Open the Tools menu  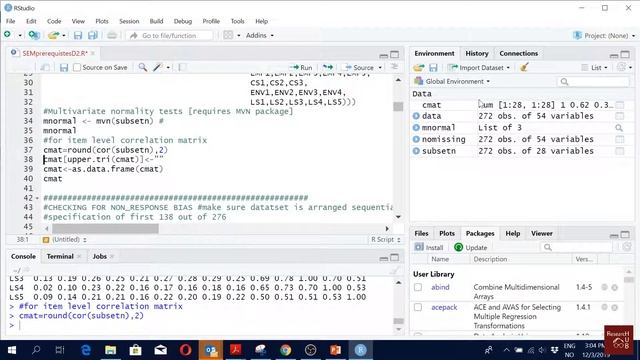click(x=237, y=21)
